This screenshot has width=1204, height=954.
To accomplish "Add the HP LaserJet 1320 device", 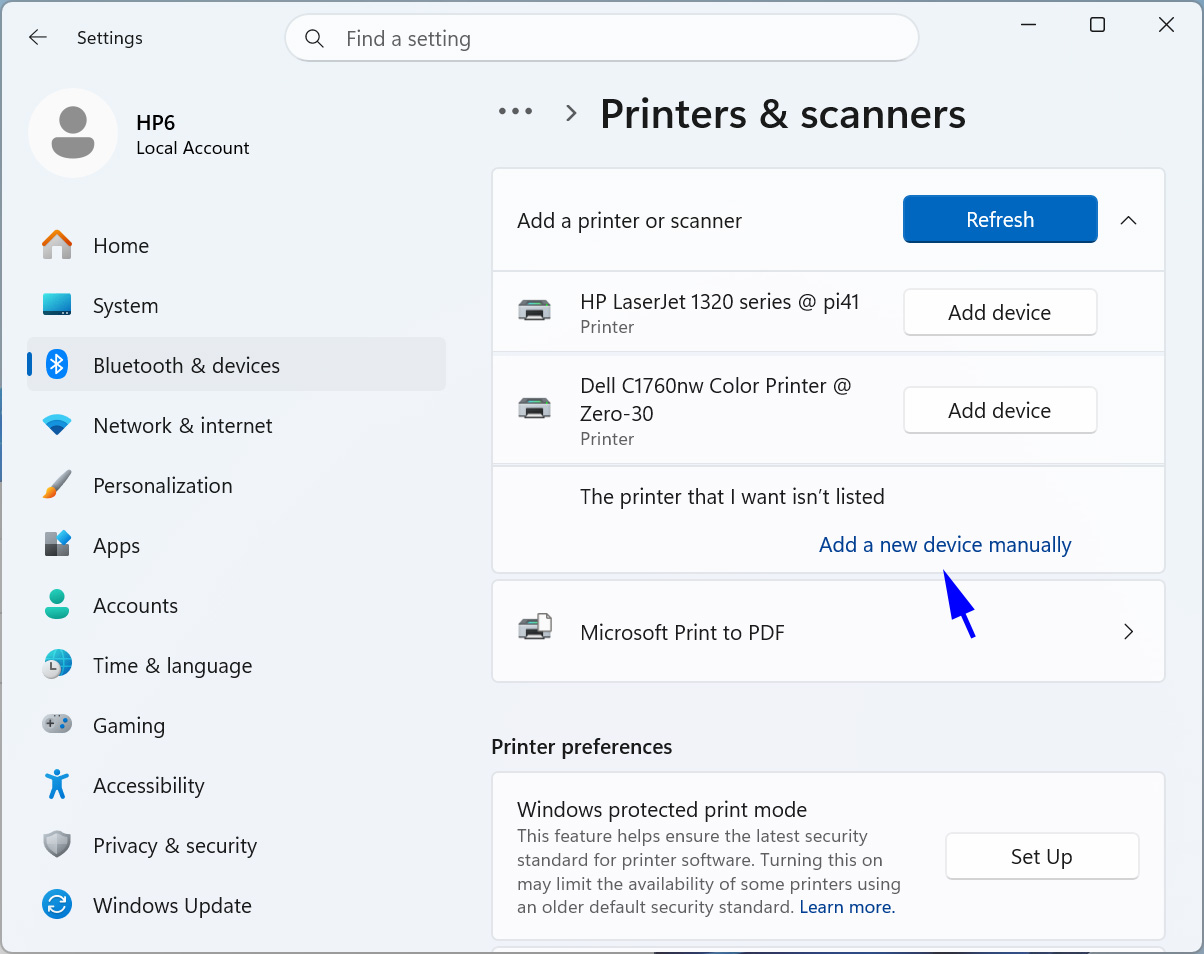I will pyautogui.click(x=999, y=312).
